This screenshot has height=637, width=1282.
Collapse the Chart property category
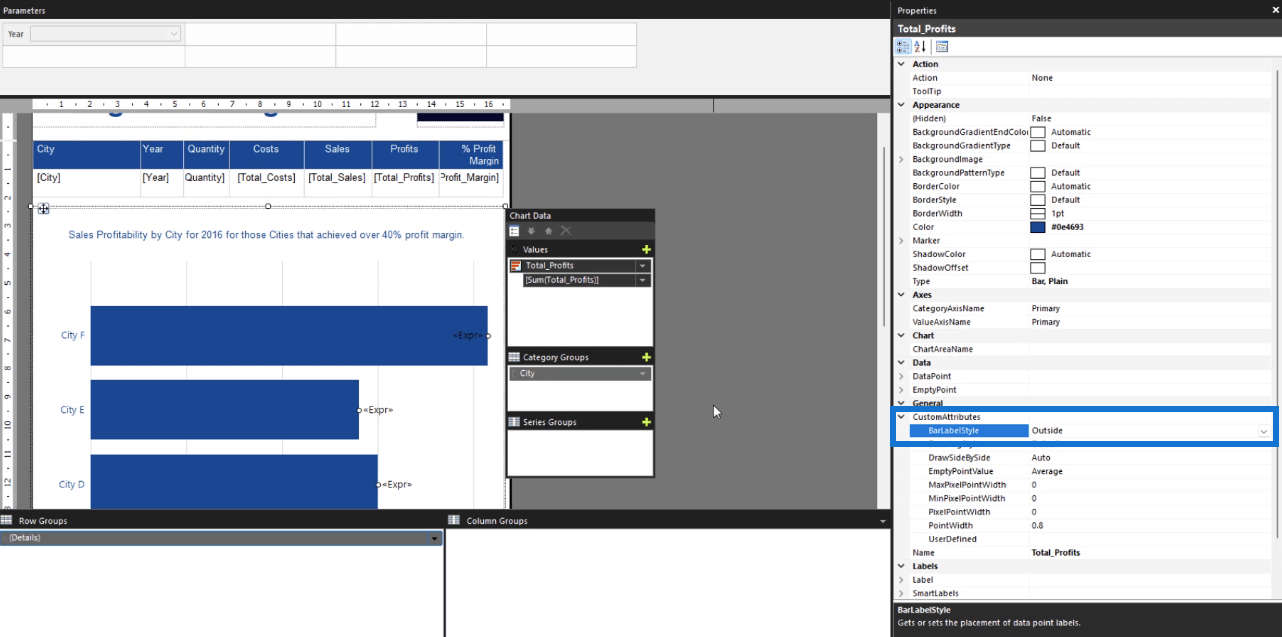[x=902, y=336]
